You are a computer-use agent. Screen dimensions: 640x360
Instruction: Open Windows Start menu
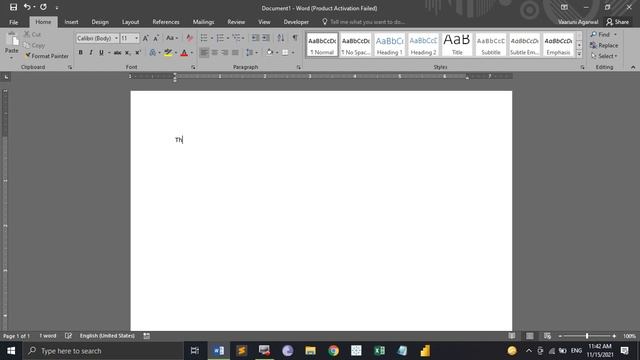coord(11,351)
